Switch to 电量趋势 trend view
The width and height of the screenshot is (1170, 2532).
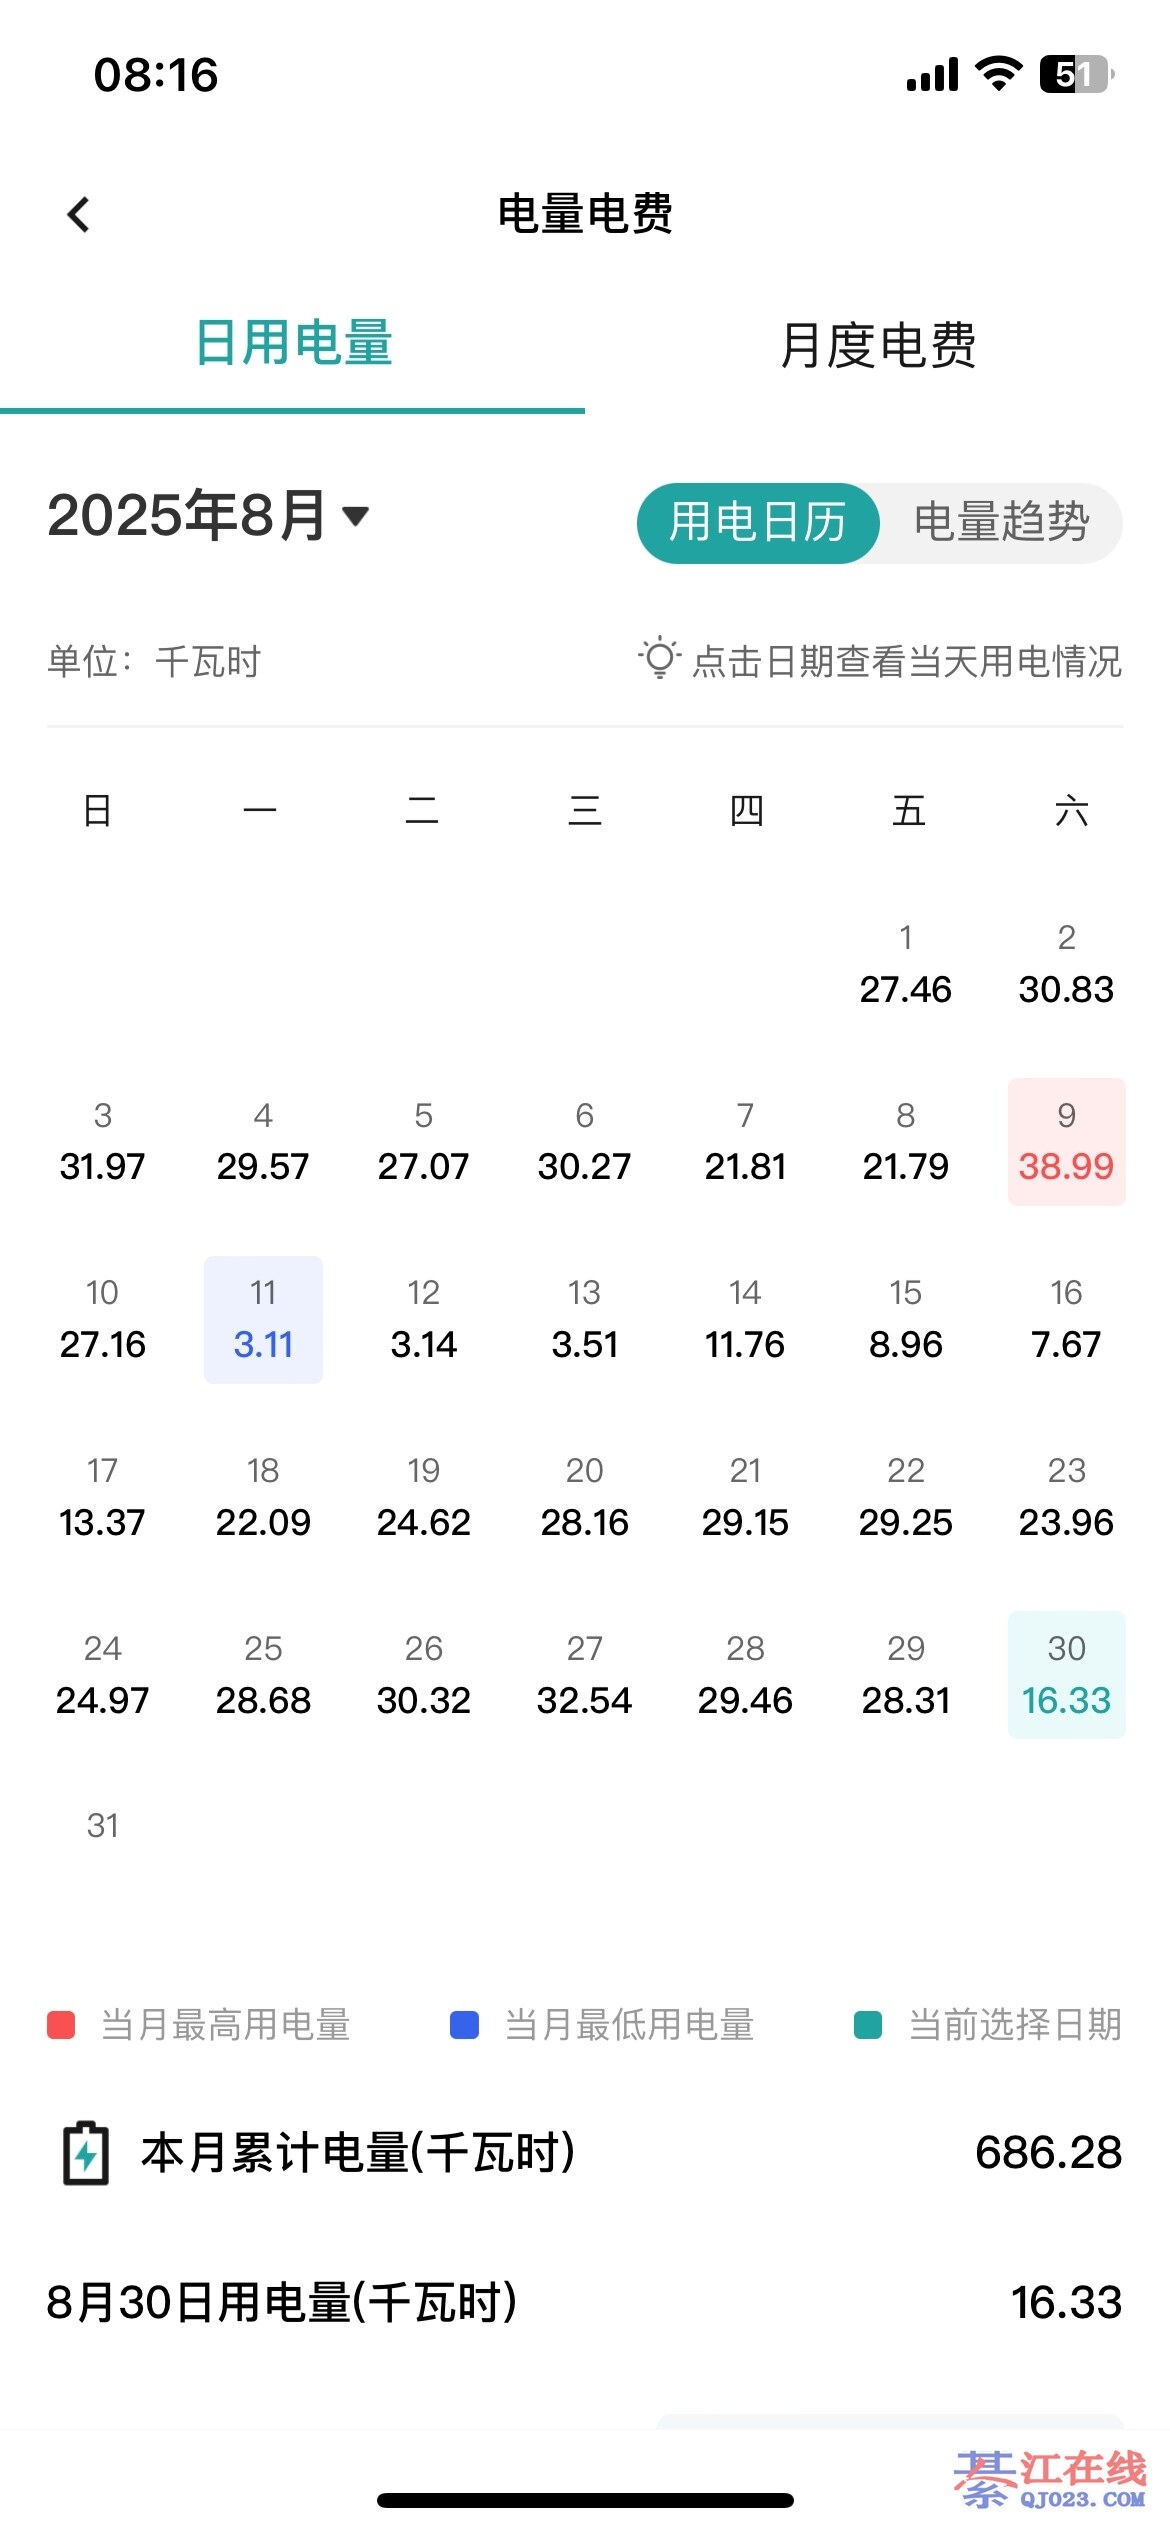[x=1001, y=523]
